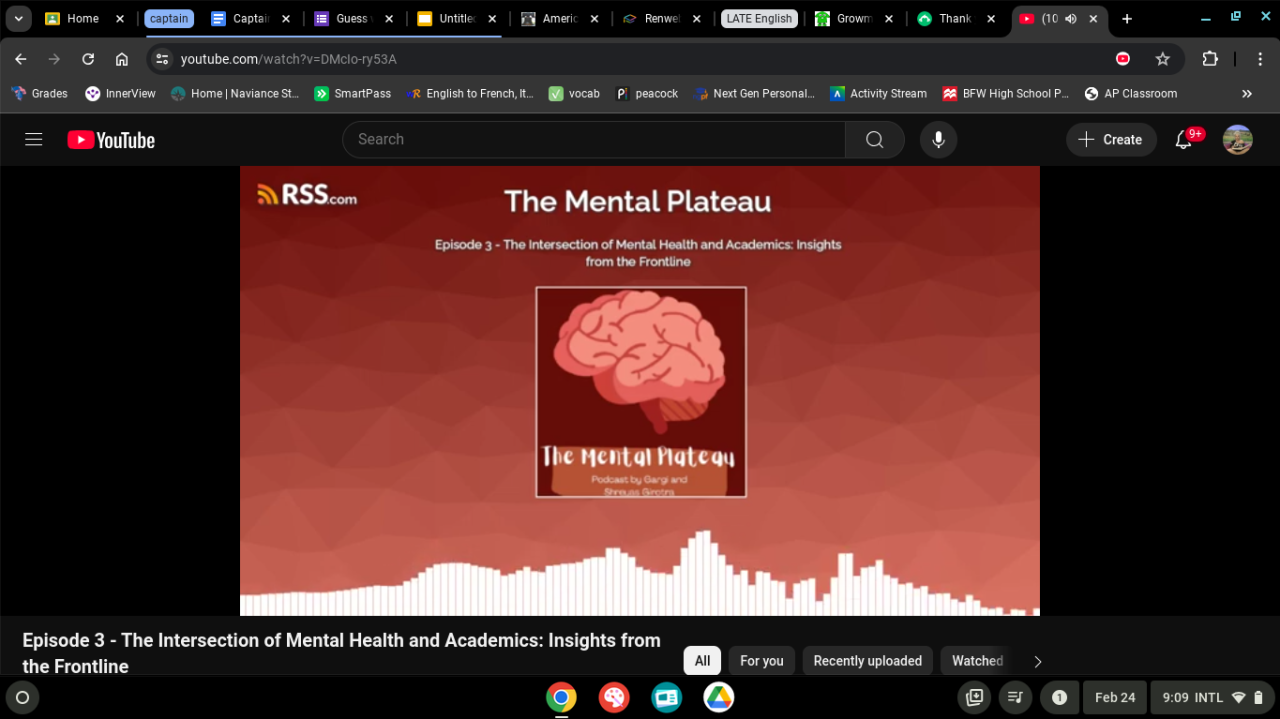This screenshot has width=1280, height=719.
Task: Switch to the LATE English tab
Action: click(x=758, y=19)
